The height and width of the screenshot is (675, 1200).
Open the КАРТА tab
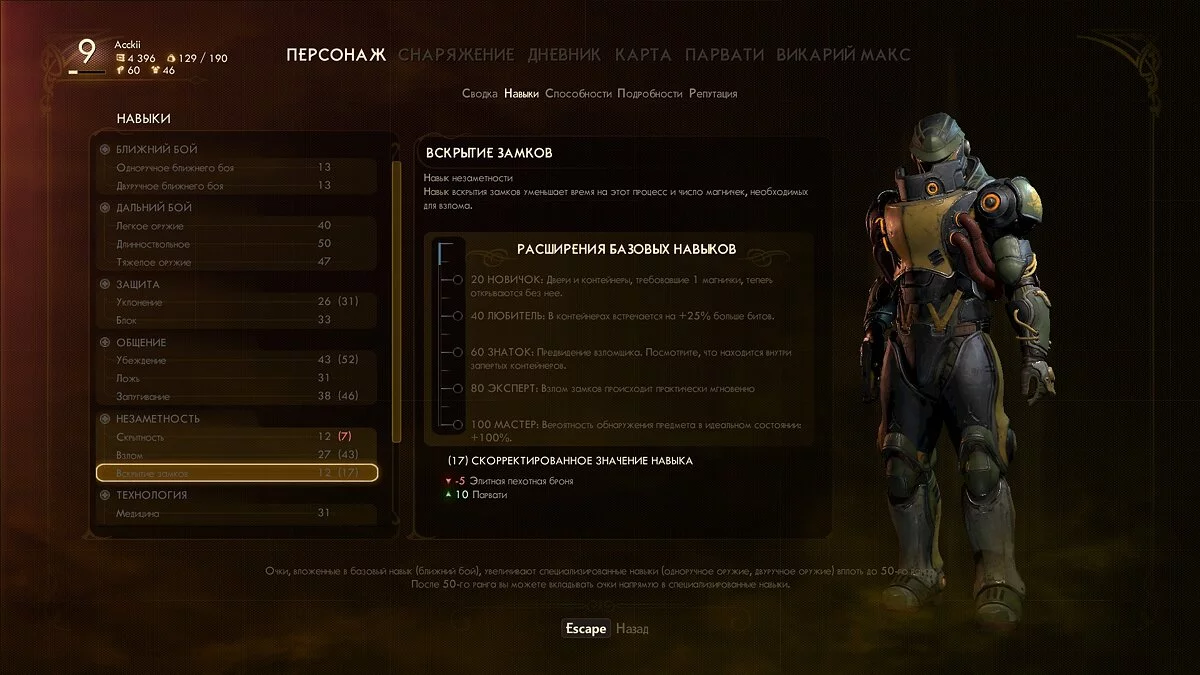[643, 54]
